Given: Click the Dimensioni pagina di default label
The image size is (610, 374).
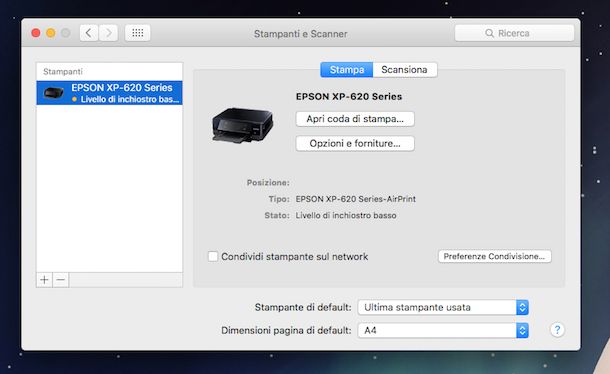Looking at the screenshot, I should point(286,330).
